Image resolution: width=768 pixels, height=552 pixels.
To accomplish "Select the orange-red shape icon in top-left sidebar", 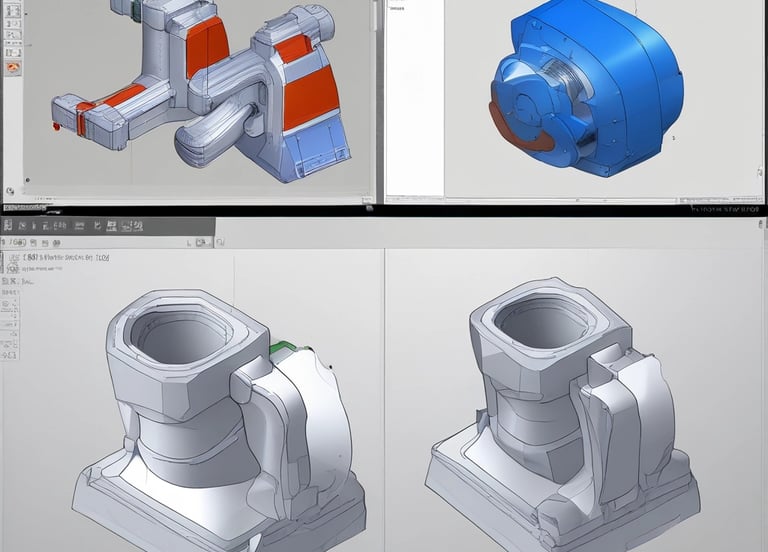I will 13,68.
